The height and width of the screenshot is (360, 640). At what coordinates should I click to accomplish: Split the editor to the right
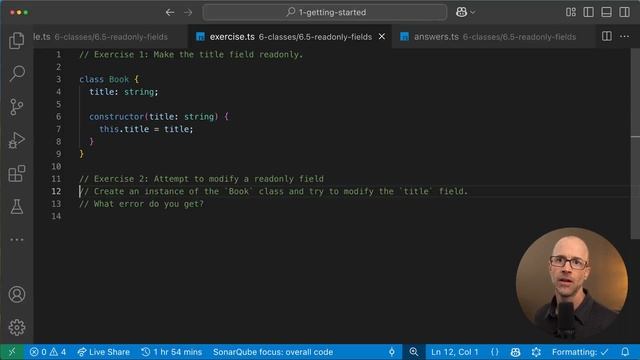tap(607, 36)
